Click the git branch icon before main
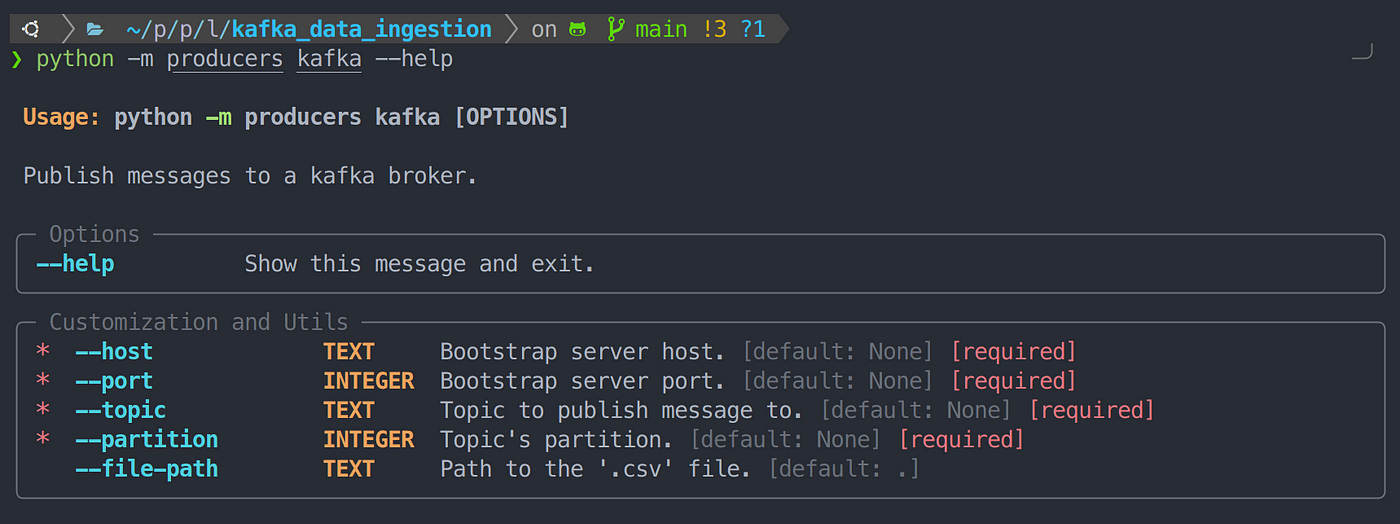This screenshot has height=524, width=1400. [616, 30]
